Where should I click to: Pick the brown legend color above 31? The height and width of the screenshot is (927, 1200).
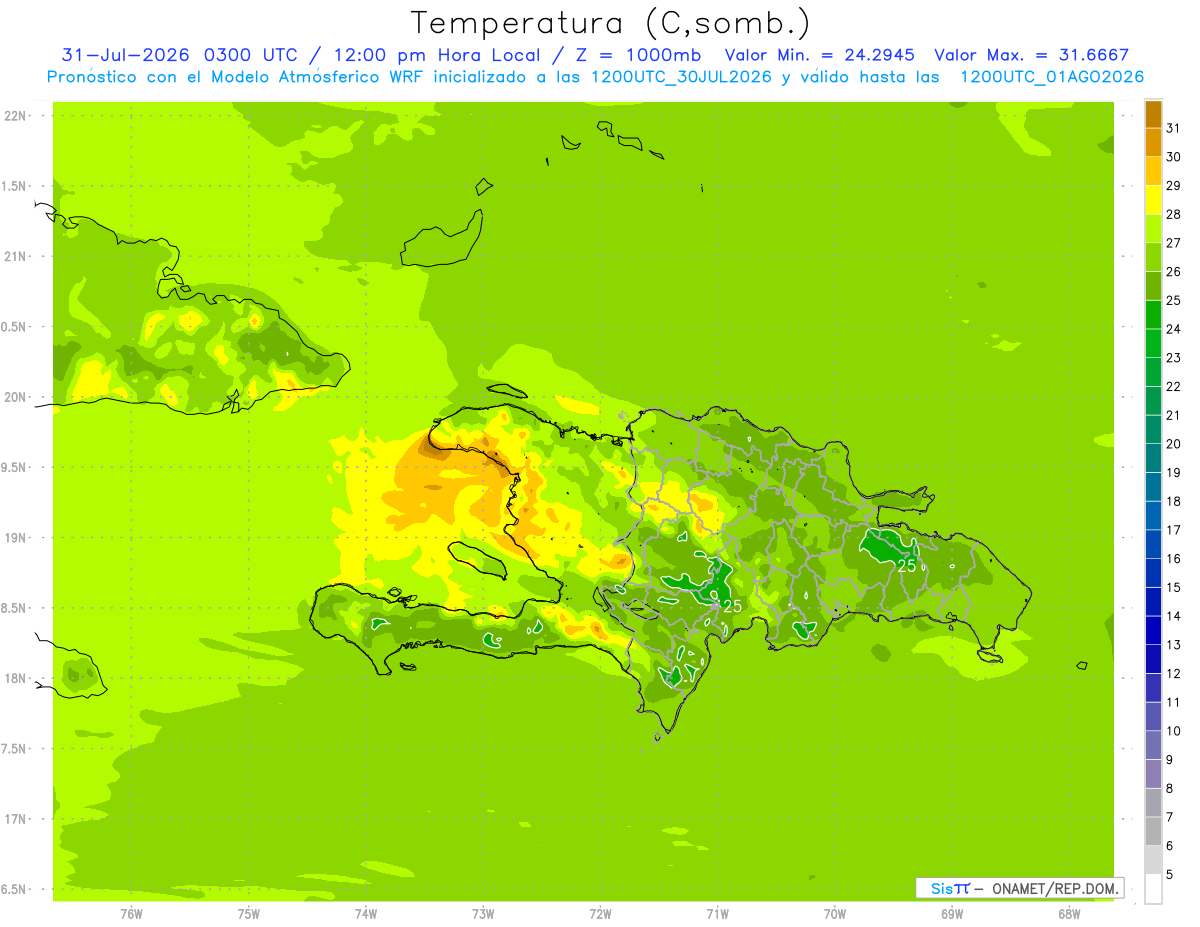[x=1153, y=113]
